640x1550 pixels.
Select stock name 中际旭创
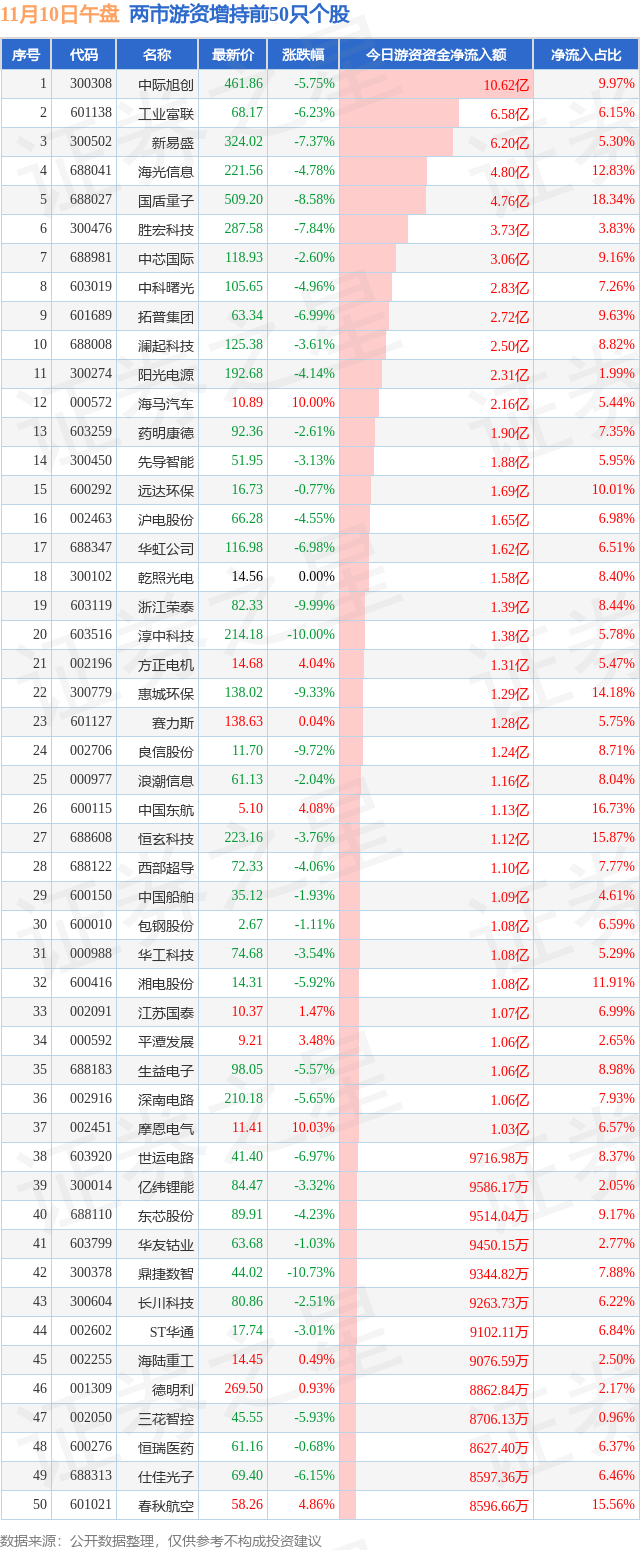[x=167, y=85]
